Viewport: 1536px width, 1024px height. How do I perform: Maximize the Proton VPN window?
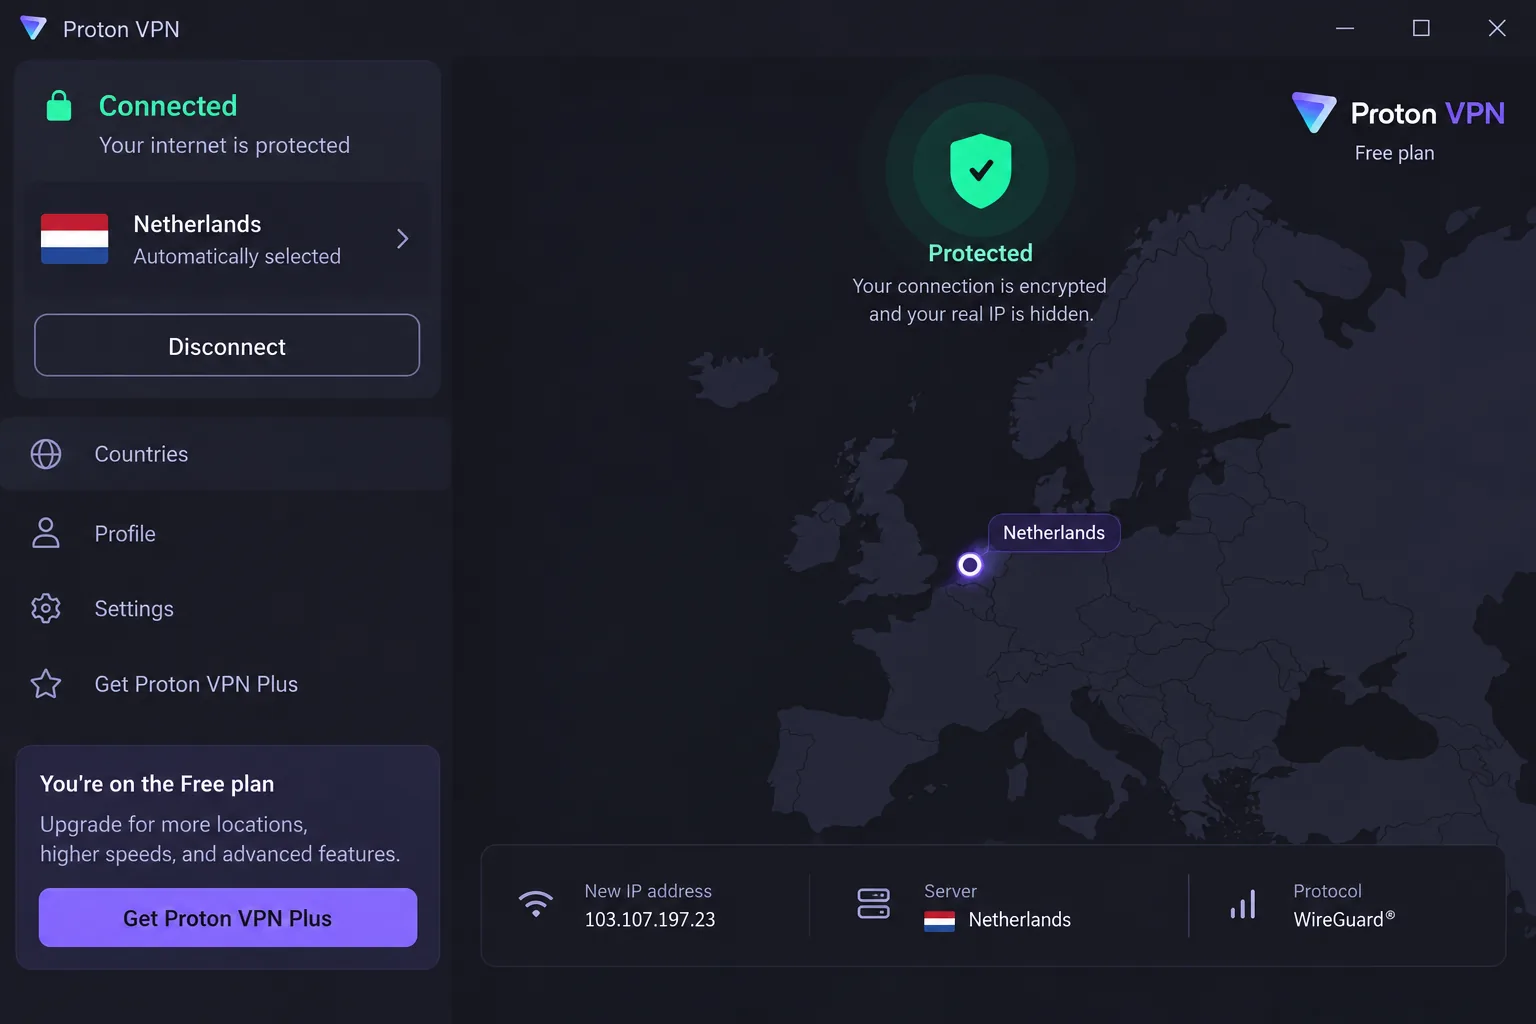click(x=1421, y=28)
